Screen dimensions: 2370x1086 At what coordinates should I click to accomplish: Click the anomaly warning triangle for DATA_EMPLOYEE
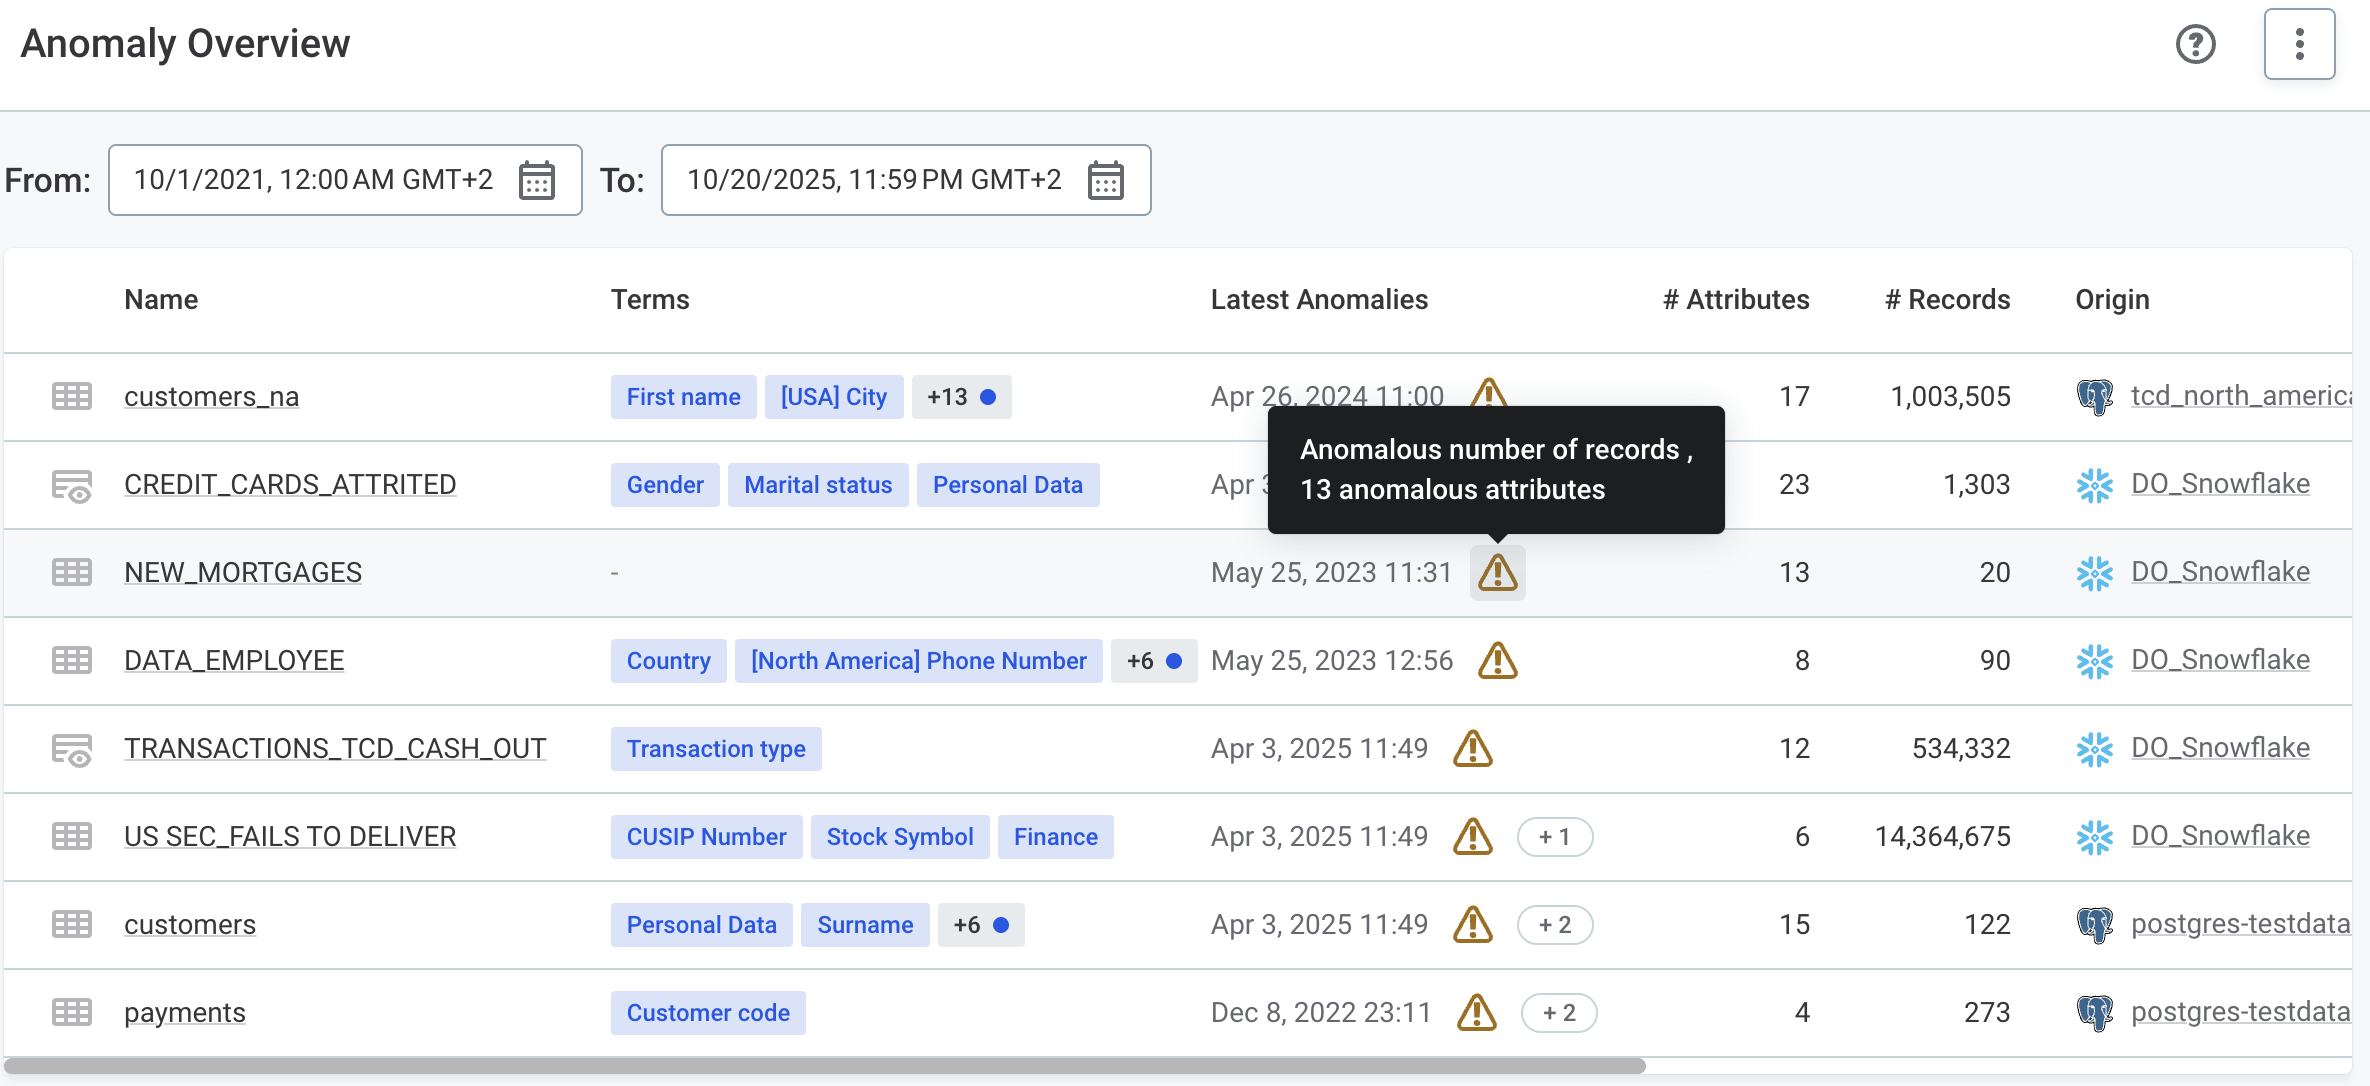pyautogui.click(x=1498, y=660)
